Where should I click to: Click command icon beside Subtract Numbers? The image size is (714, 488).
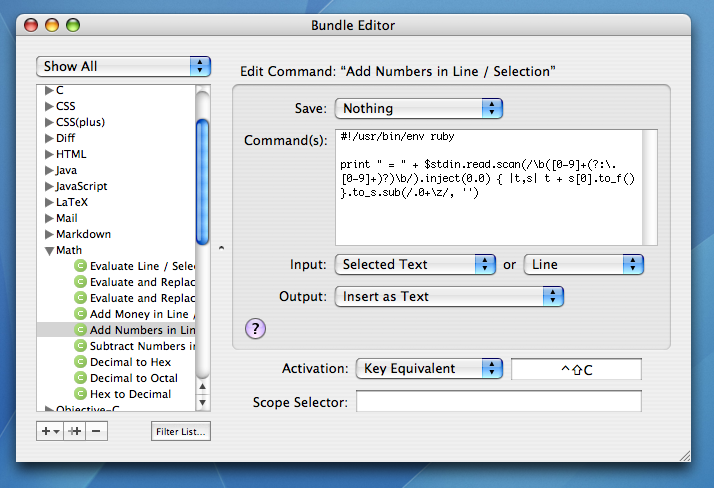[80, 346]
